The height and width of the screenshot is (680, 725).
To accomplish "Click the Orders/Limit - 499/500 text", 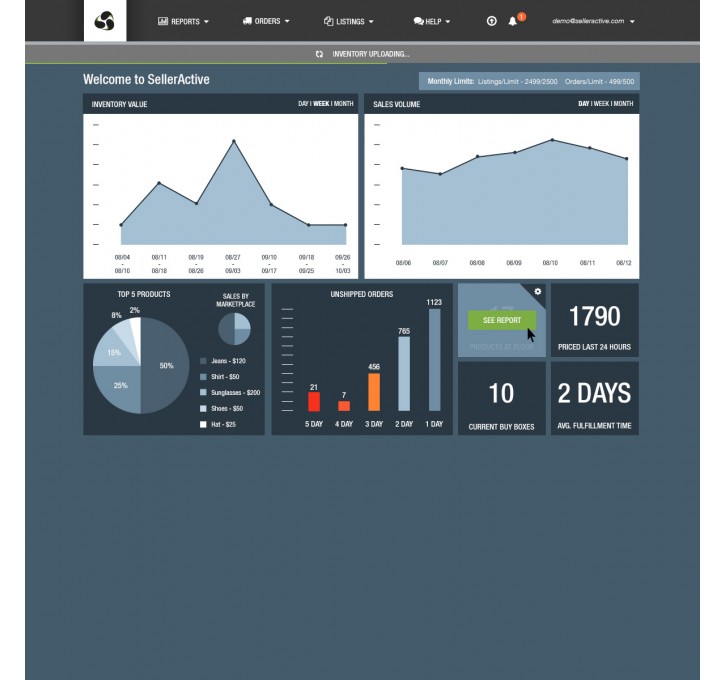I will click(599, 81).
